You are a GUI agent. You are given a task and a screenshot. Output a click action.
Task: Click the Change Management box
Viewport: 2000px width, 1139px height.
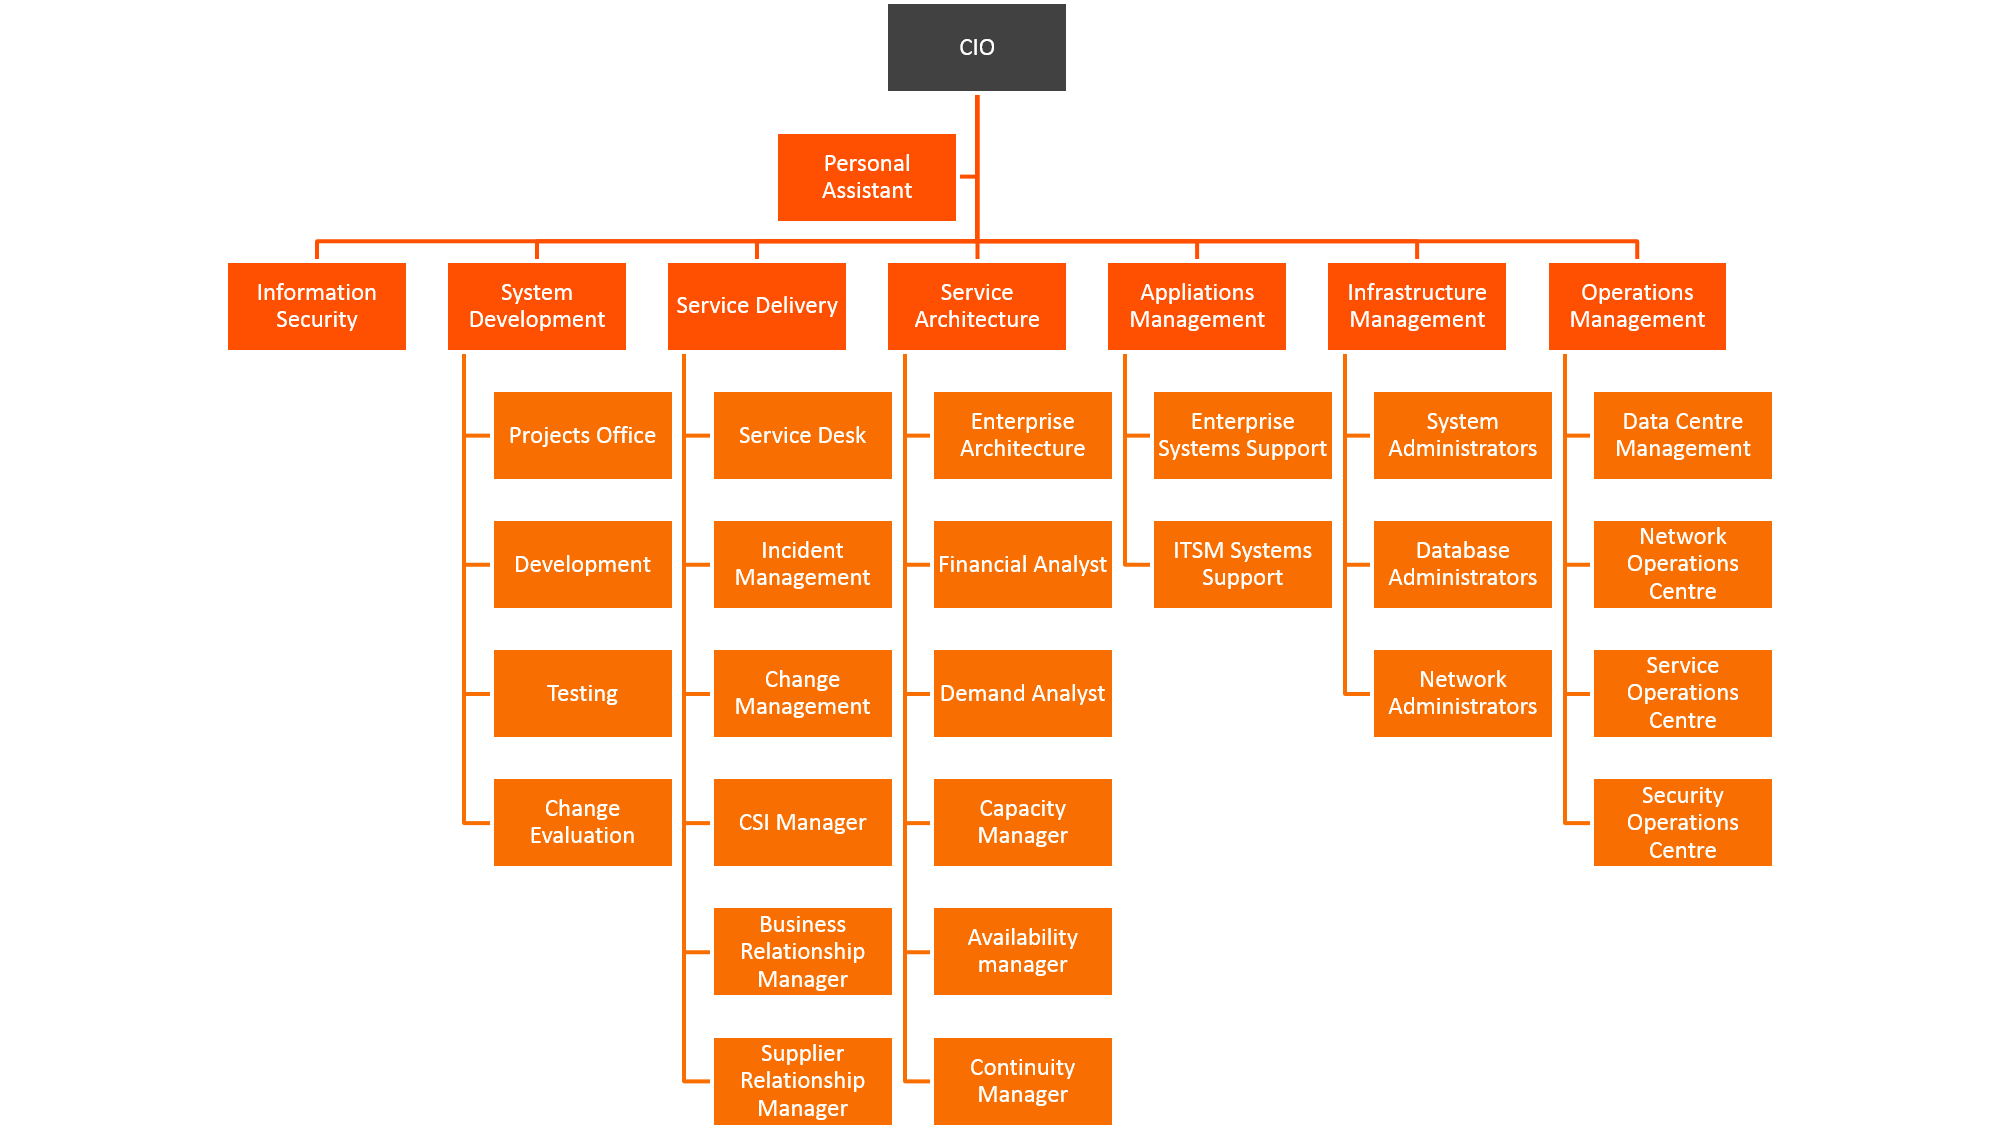pos(799,692)
